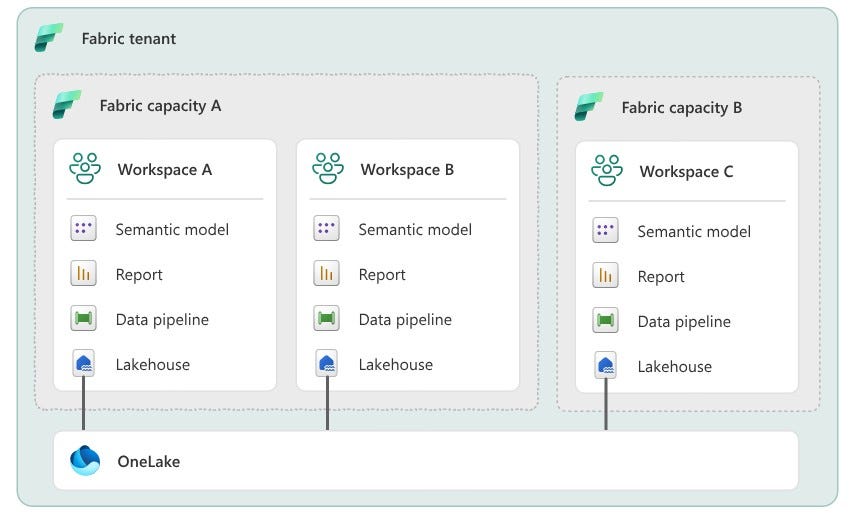Click 'Report' text in Workspace C
Screen dimensions: 861x515
point(661,277)
